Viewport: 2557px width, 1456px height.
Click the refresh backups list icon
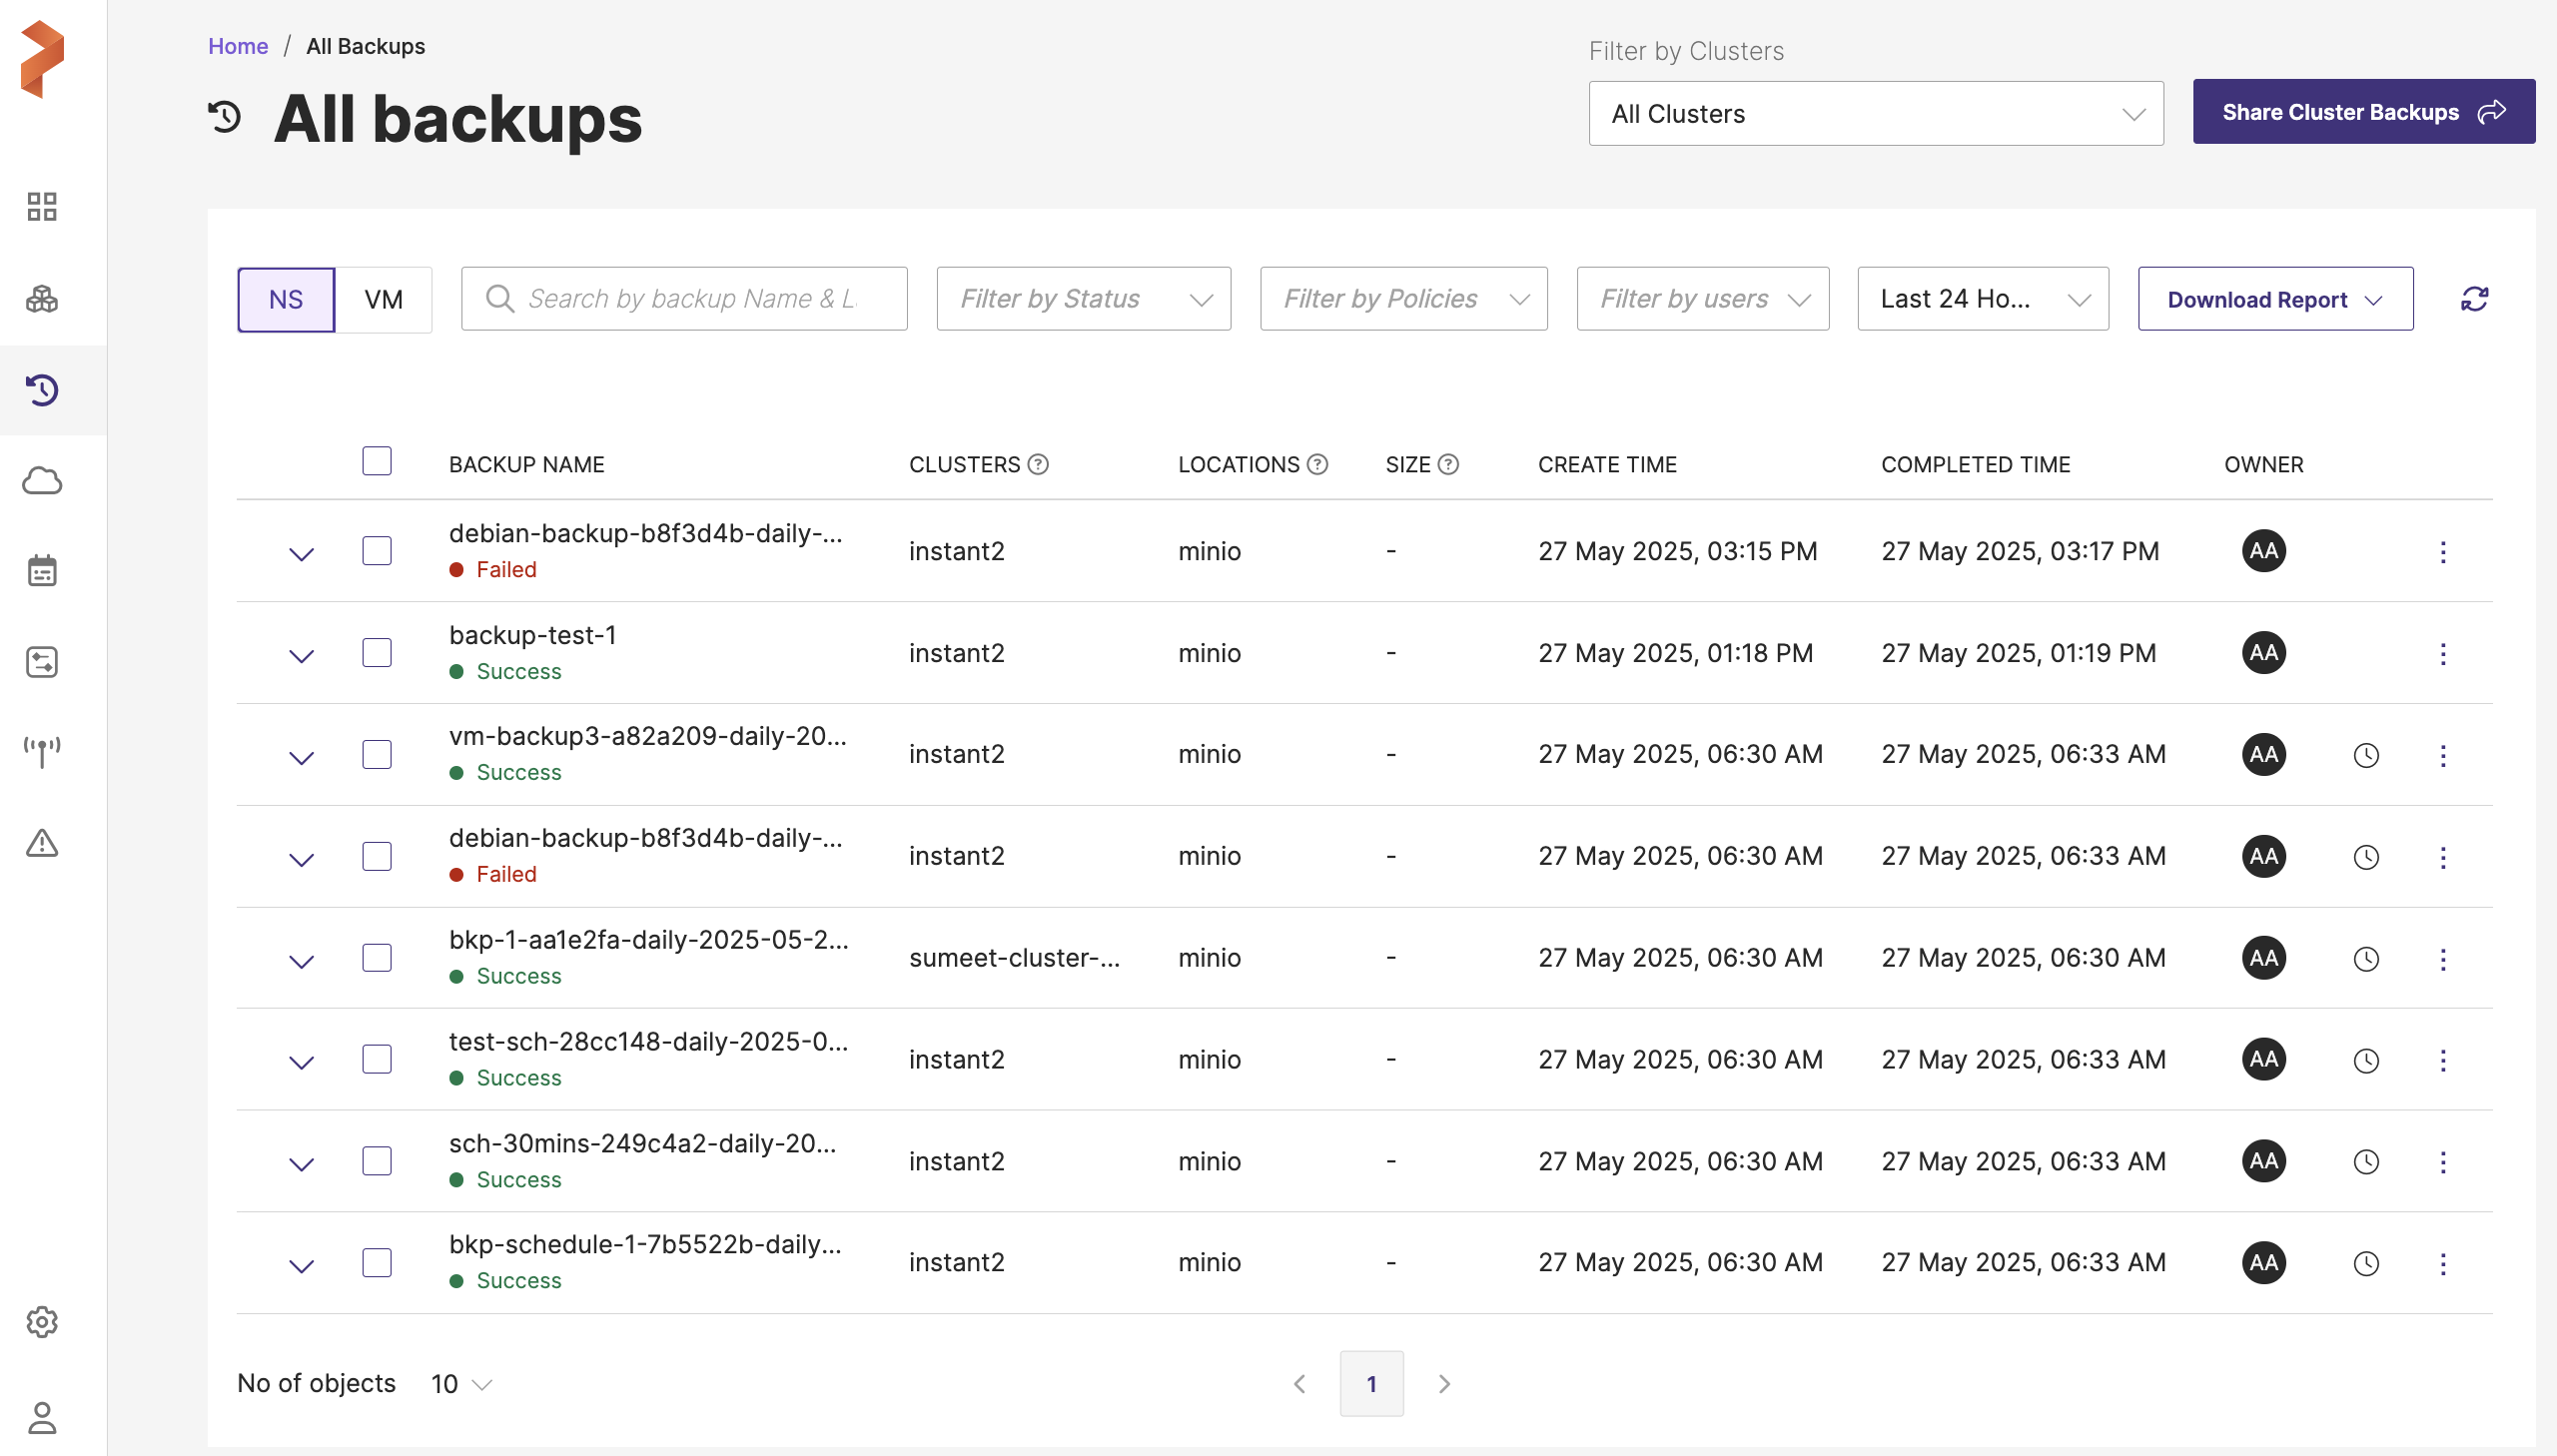2474,299
